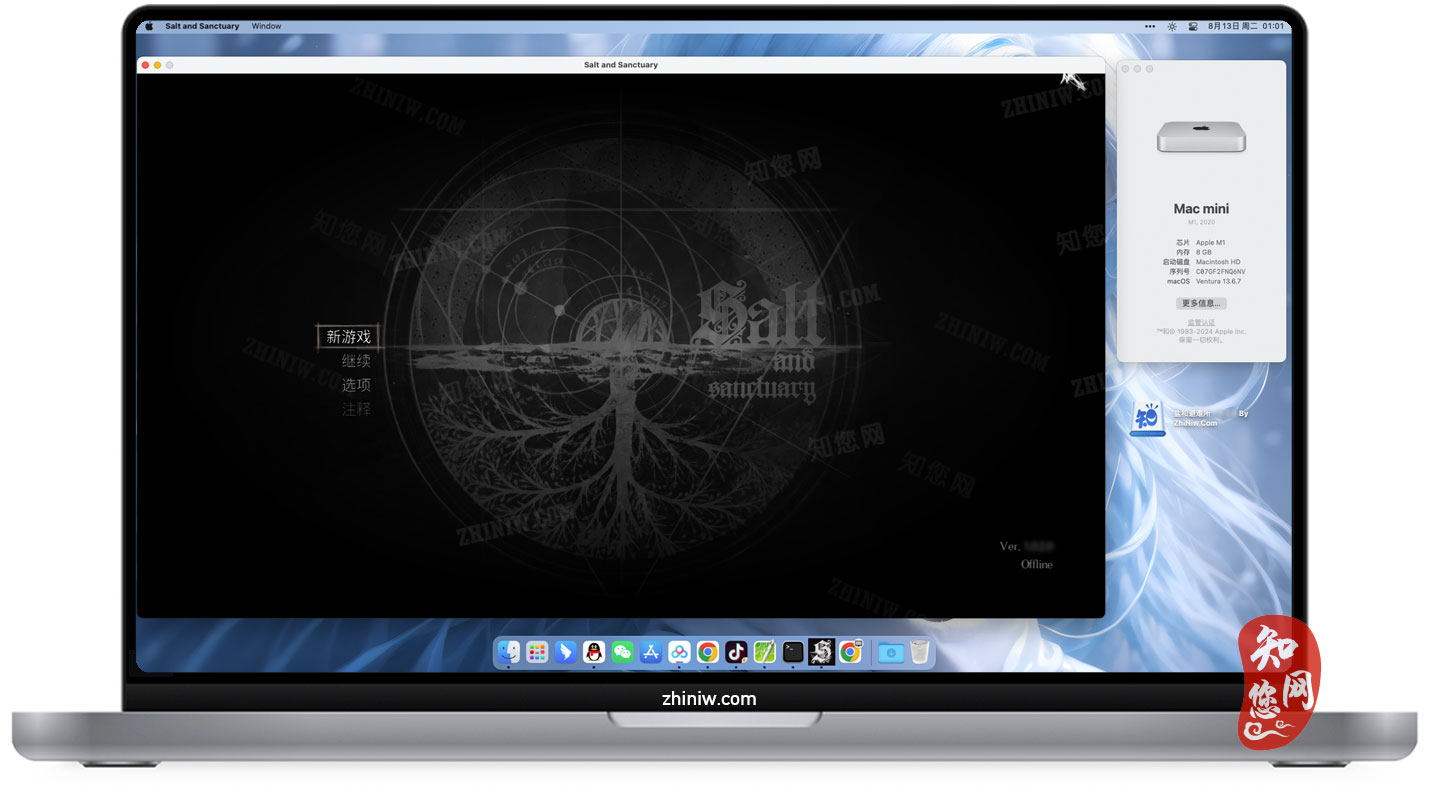The image size is (1429, 797).
Task: Click the ZhiNiw.Com desktop shortcut icon
Action: 1147,419
